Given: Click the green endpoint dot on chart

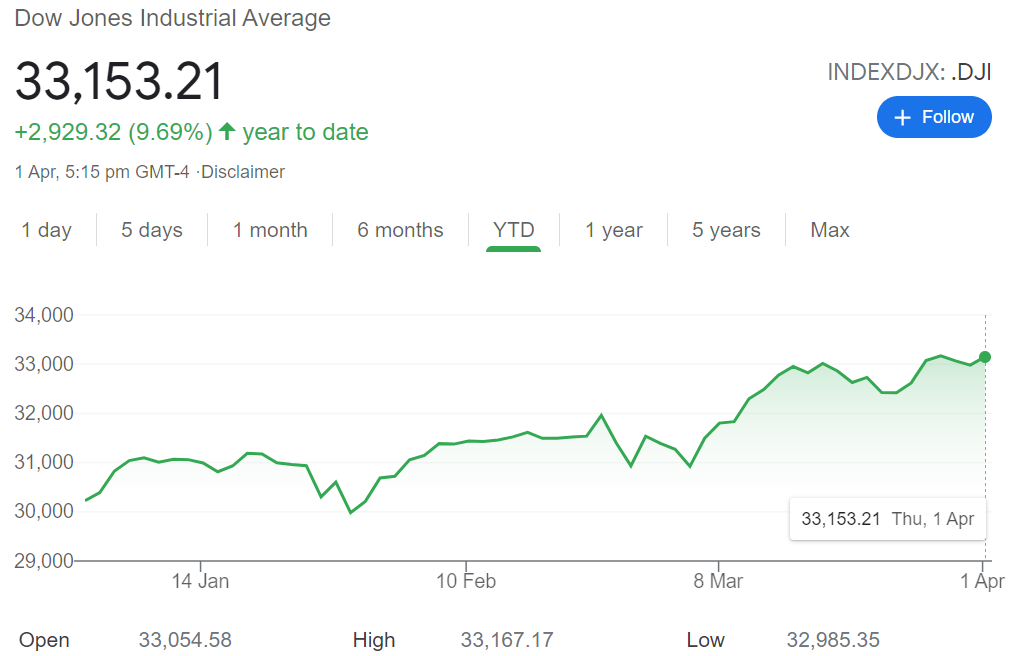Looking at the screenshot, I should [985, 357].
